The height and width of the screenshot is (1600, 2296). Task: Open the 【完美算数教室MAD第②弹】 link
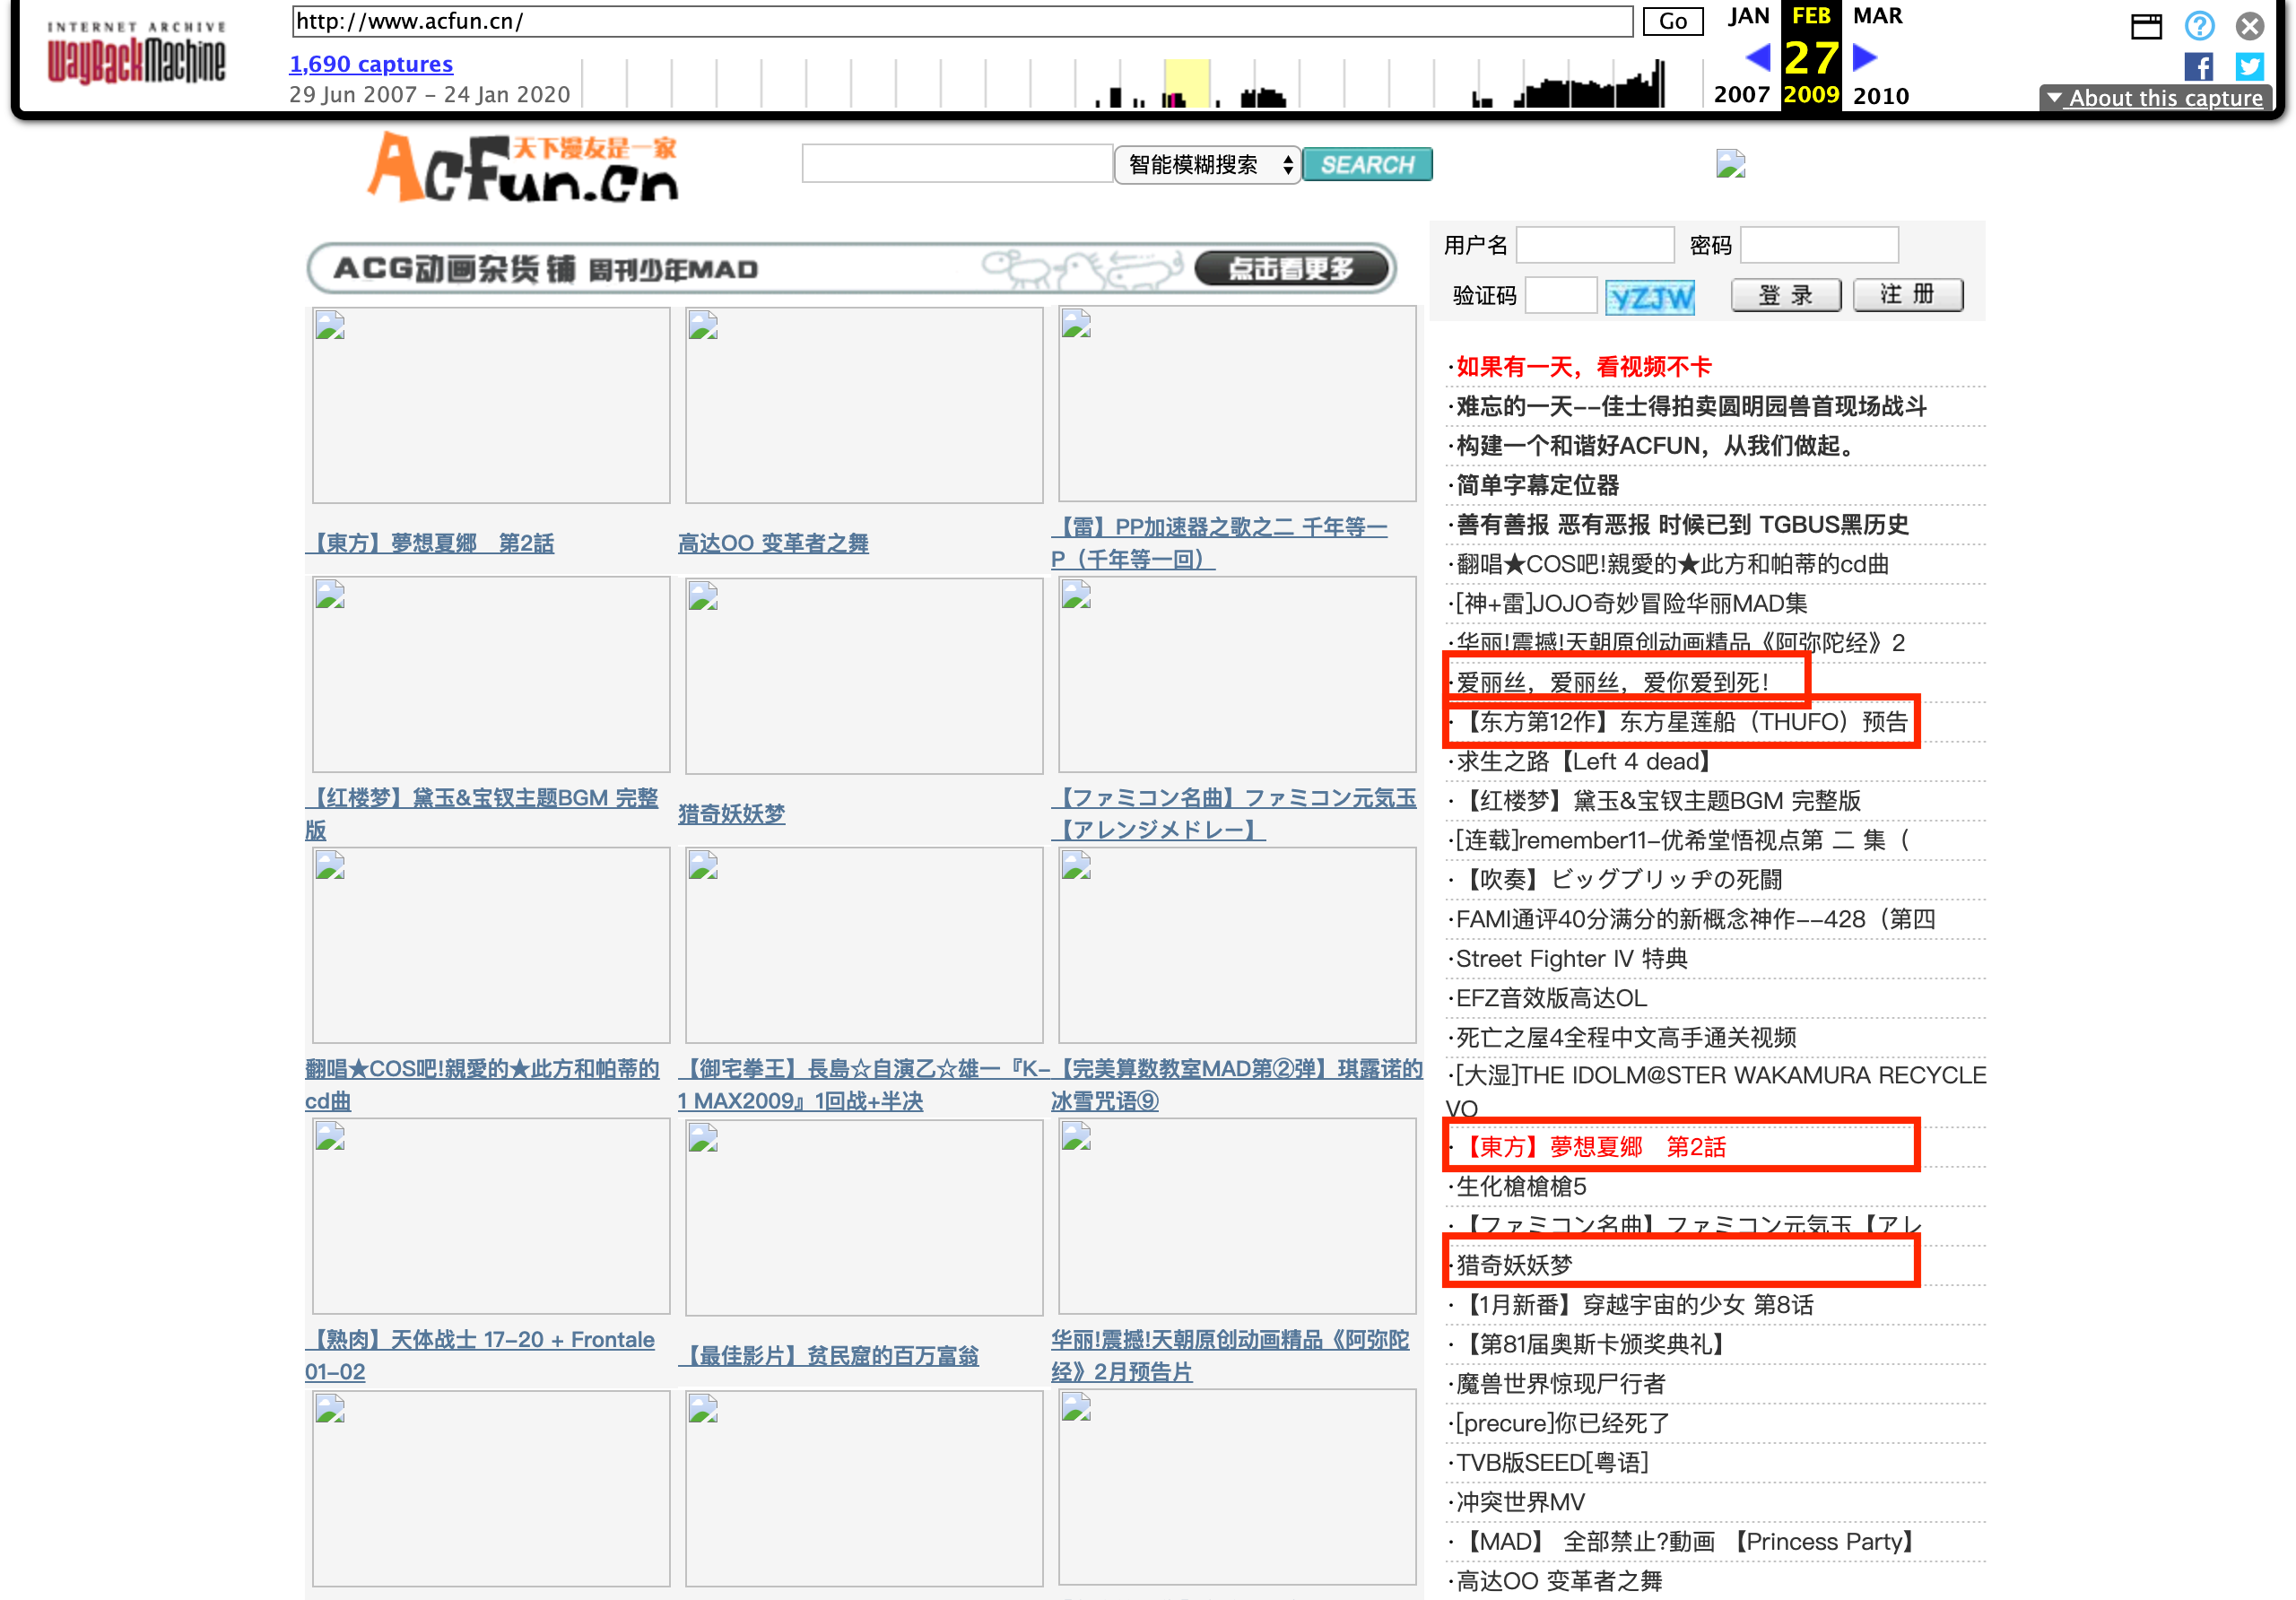pos(1237,1085)
